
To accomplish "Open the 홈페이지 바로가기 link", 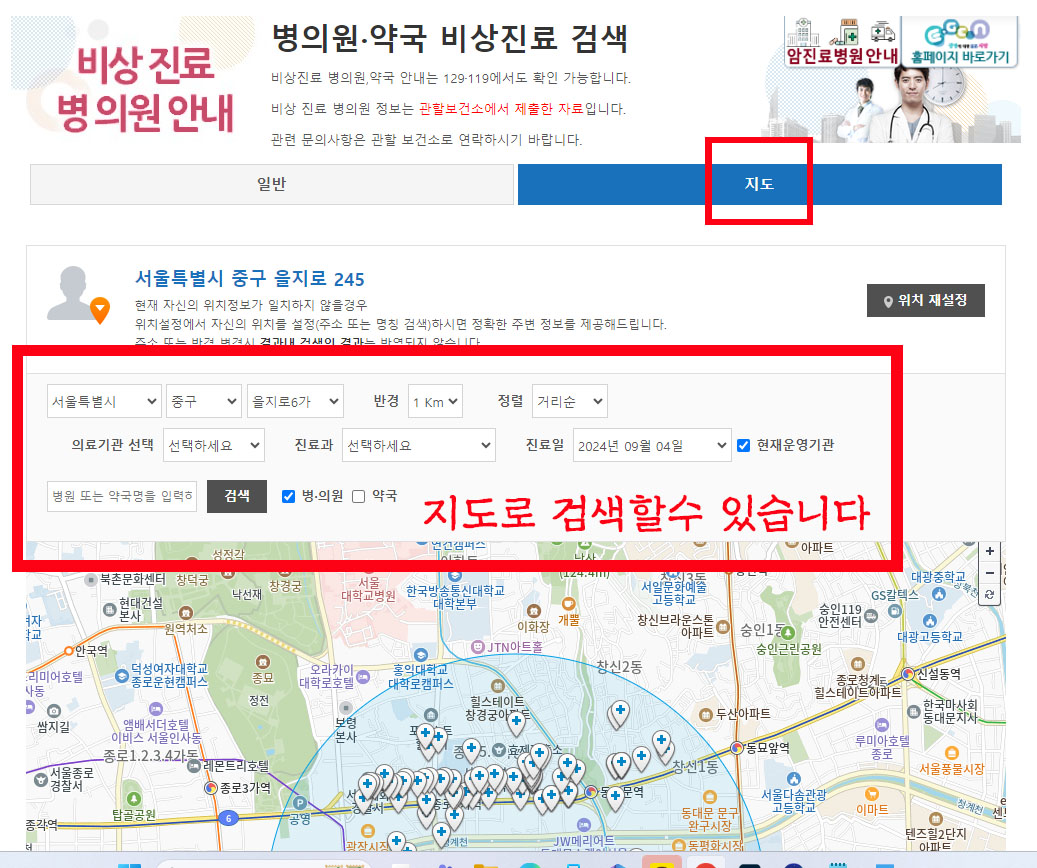I will tap(960, 41).
